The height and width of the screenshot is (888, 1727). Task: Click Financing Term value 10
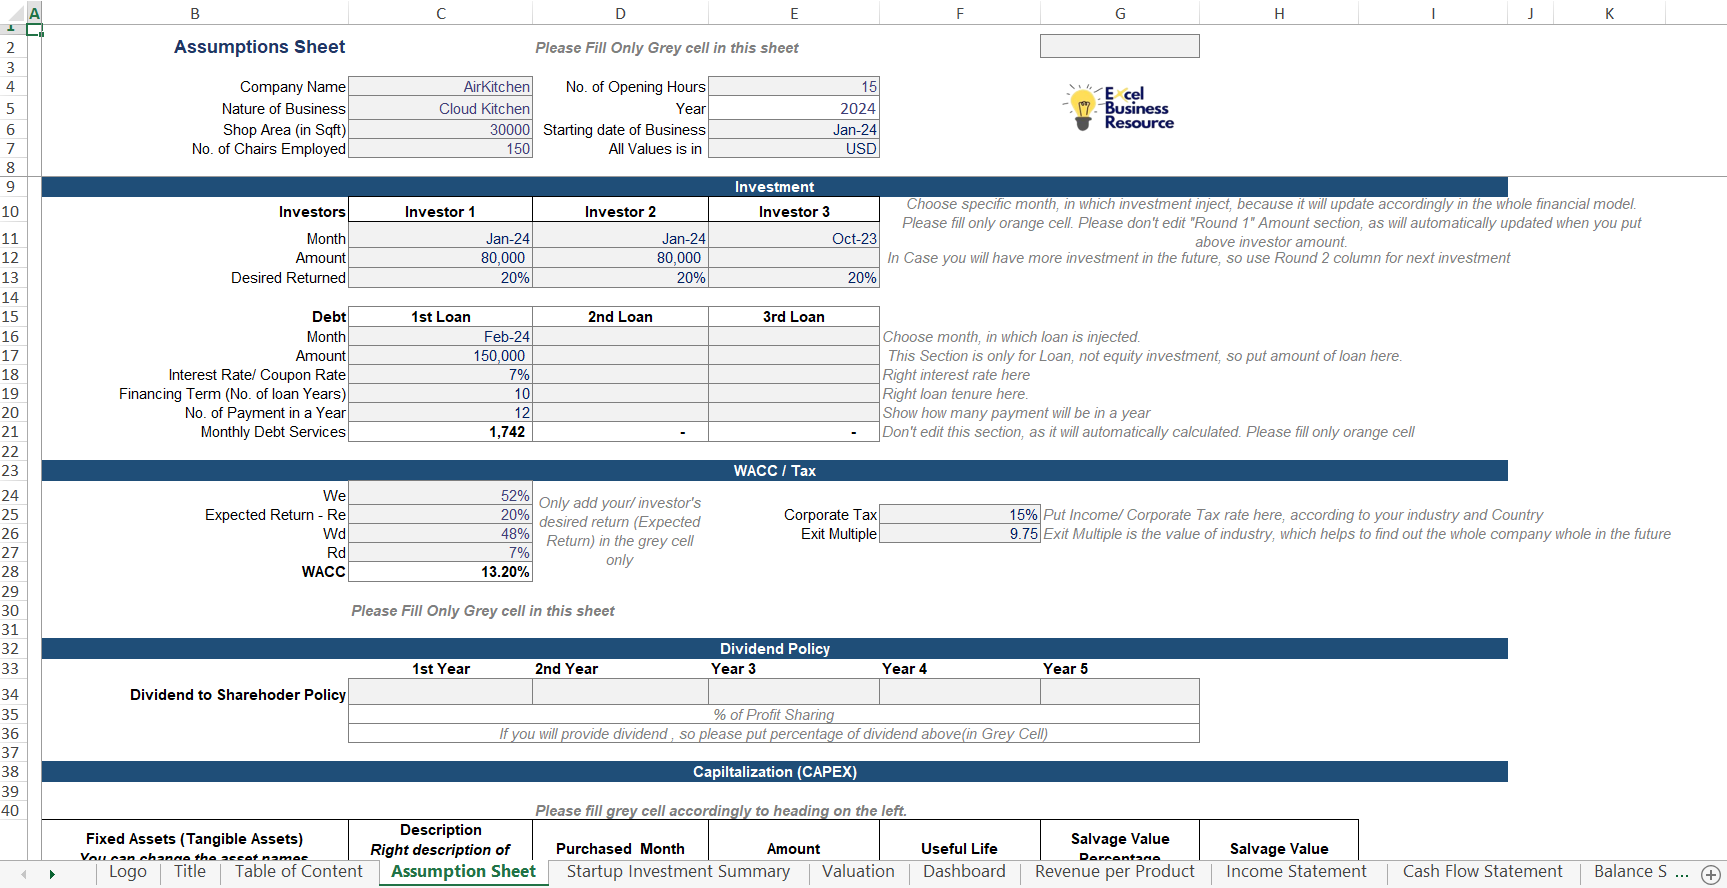(x=440, y=394)
